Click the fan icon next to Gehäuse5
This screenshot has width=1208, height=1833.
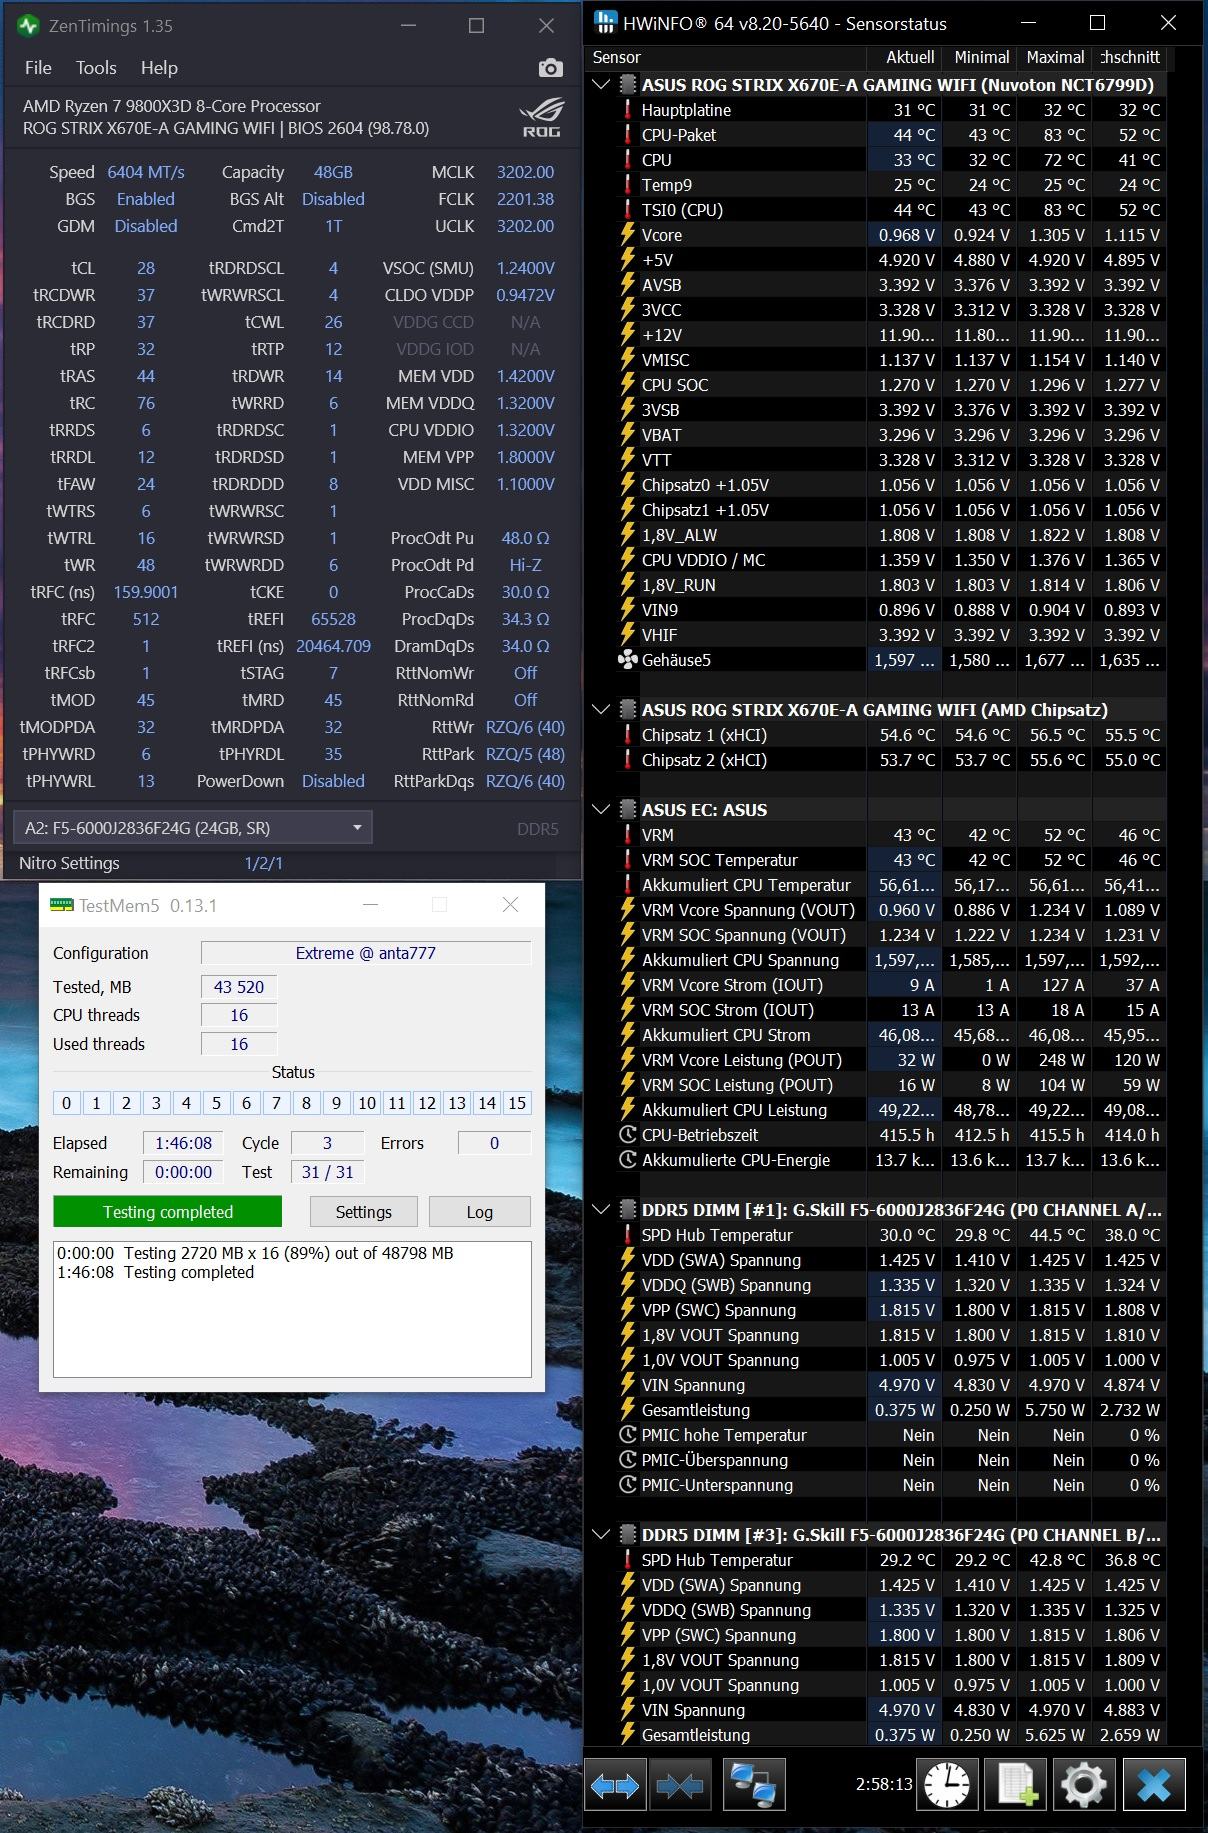click(x=628, y=660)
